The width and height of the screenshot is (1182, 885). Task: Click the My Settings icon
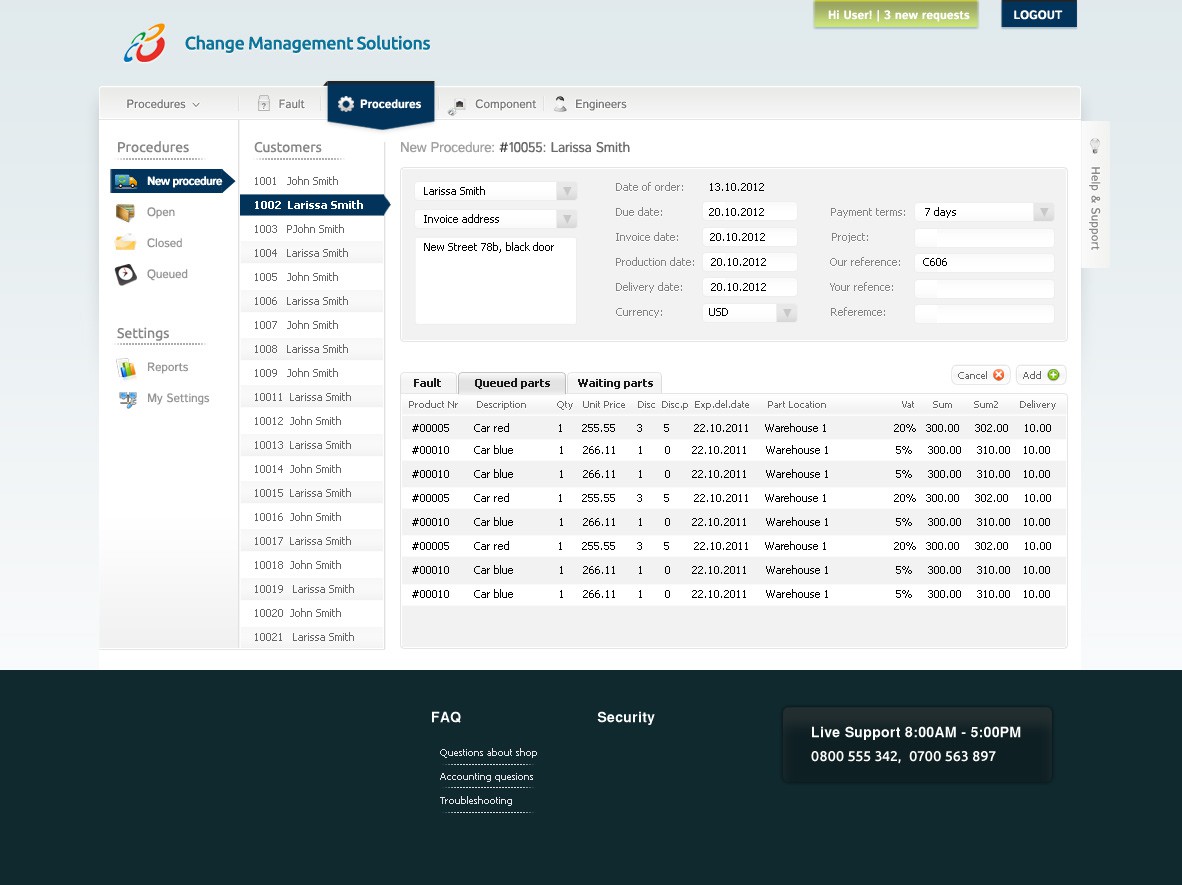coord(127,399)
